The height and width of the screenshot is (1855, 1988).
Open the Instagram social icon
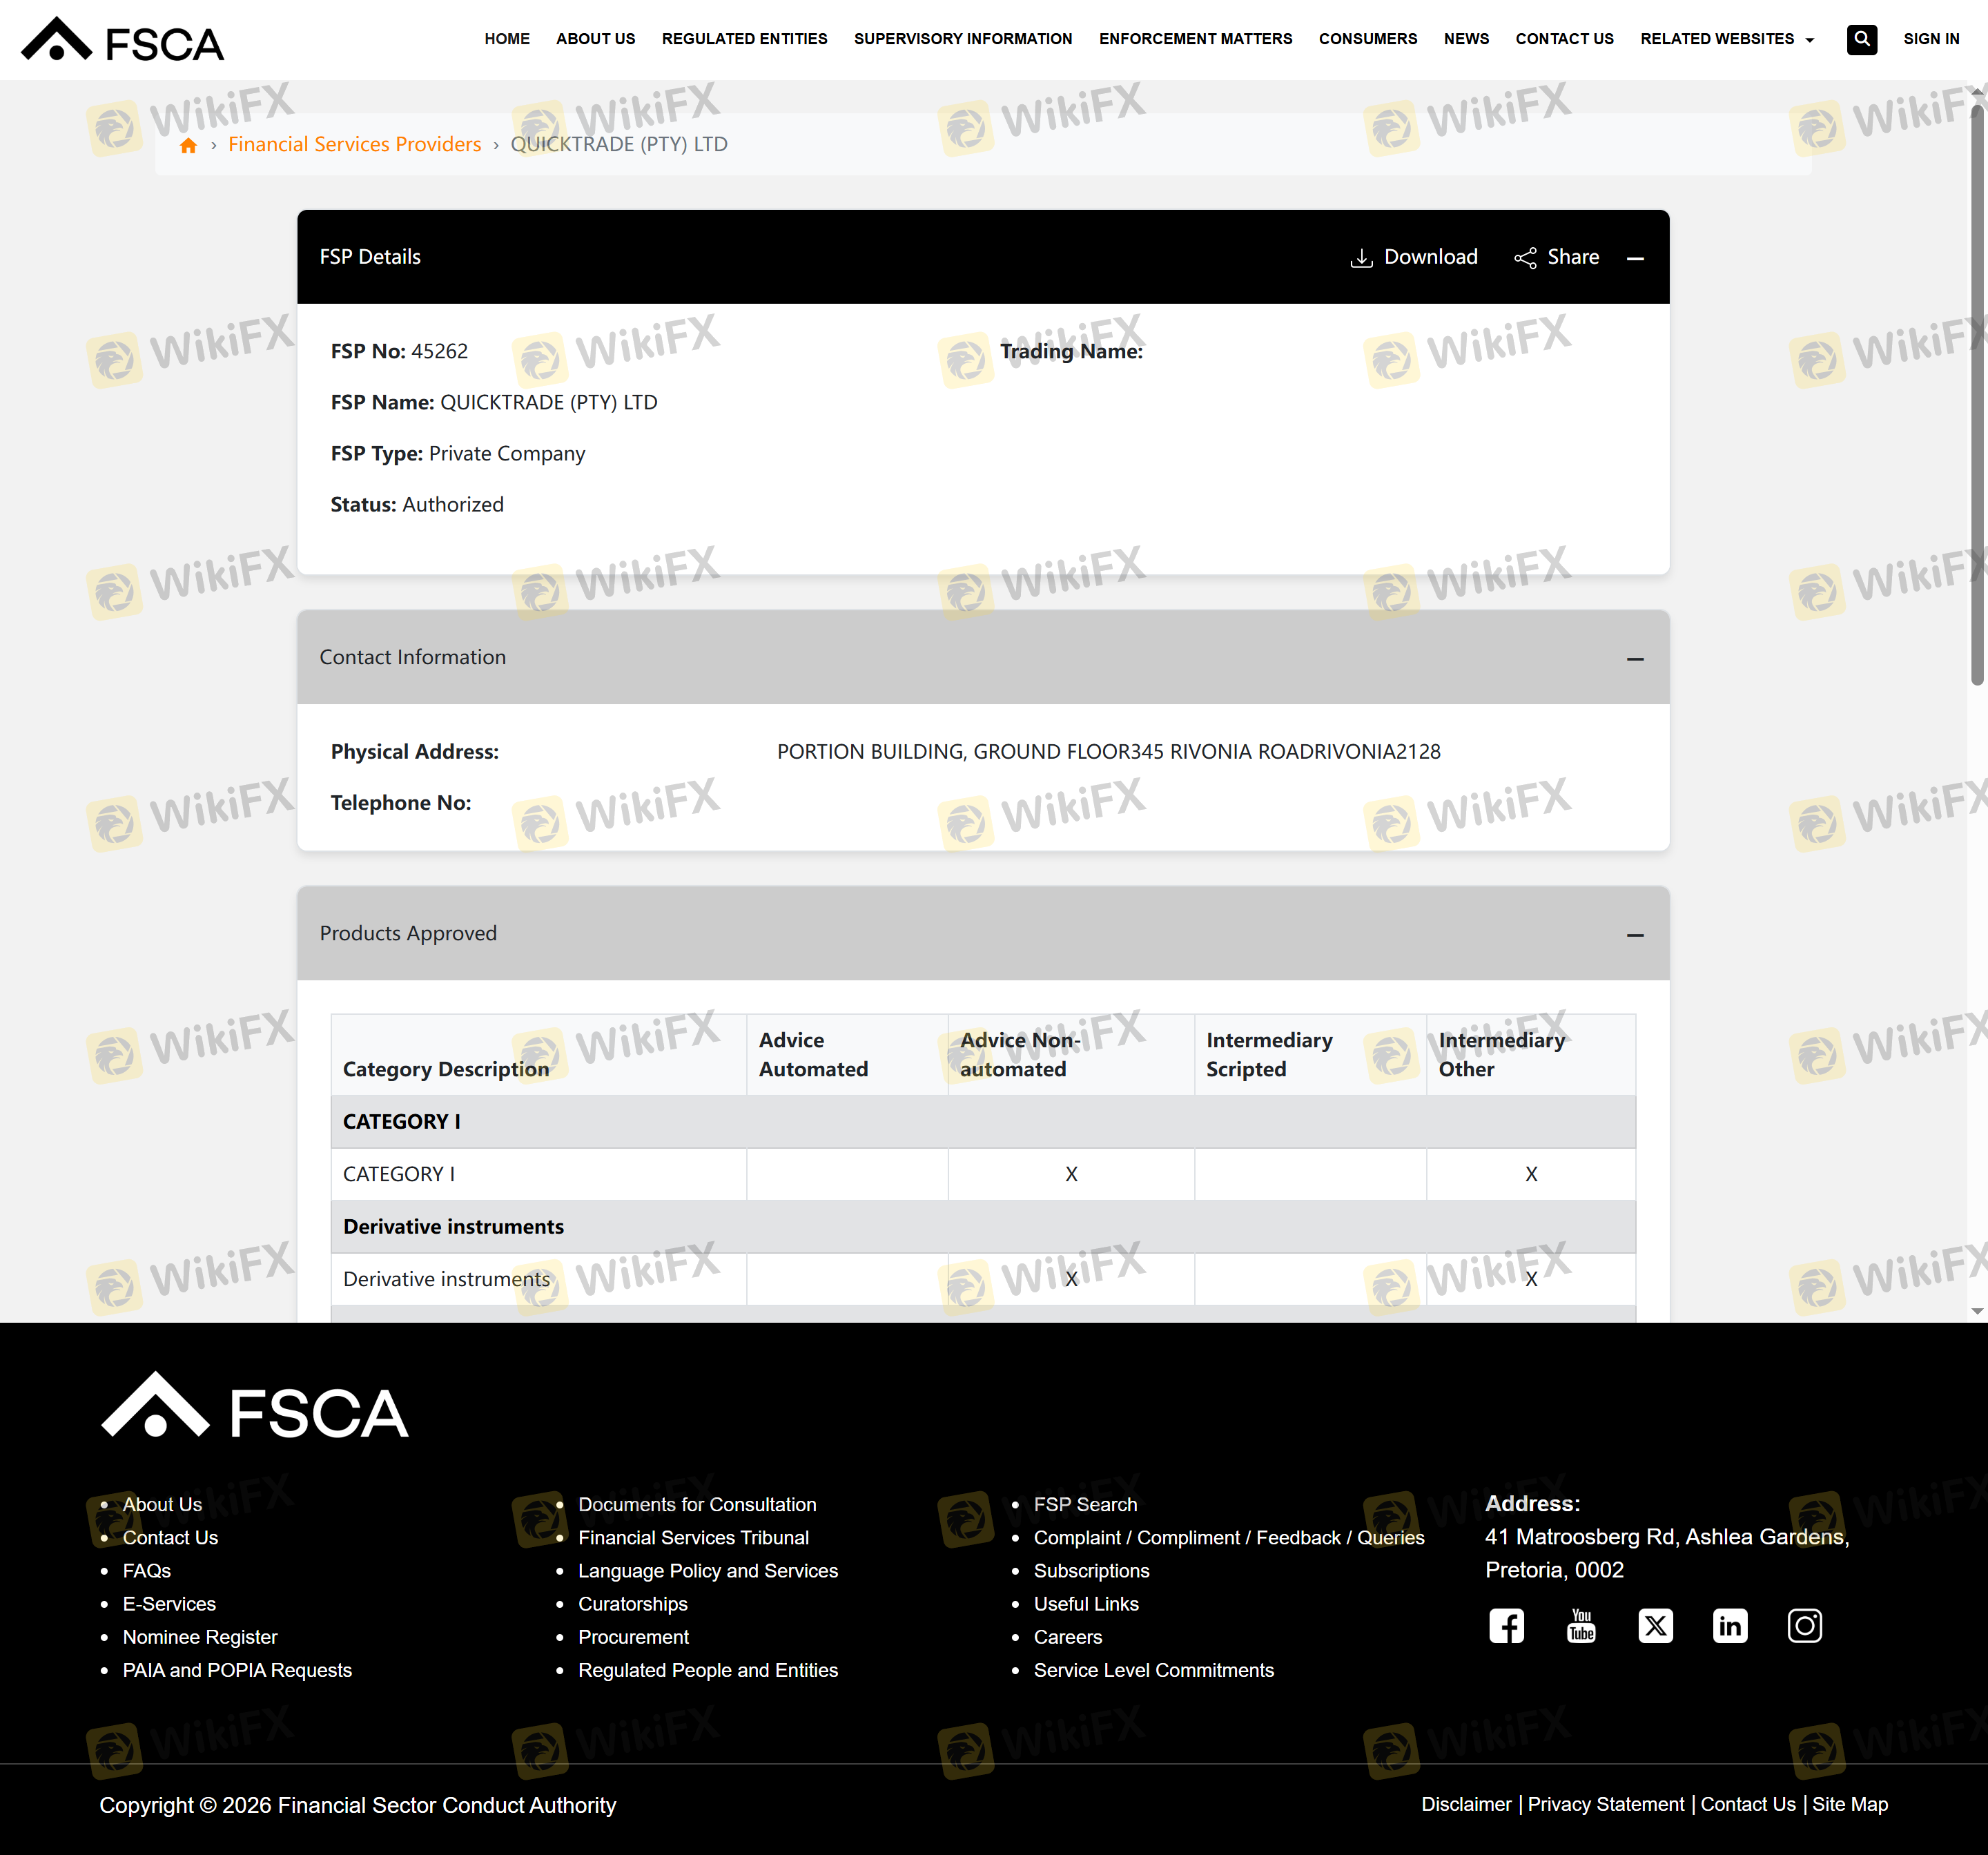click(1804, 1625)
